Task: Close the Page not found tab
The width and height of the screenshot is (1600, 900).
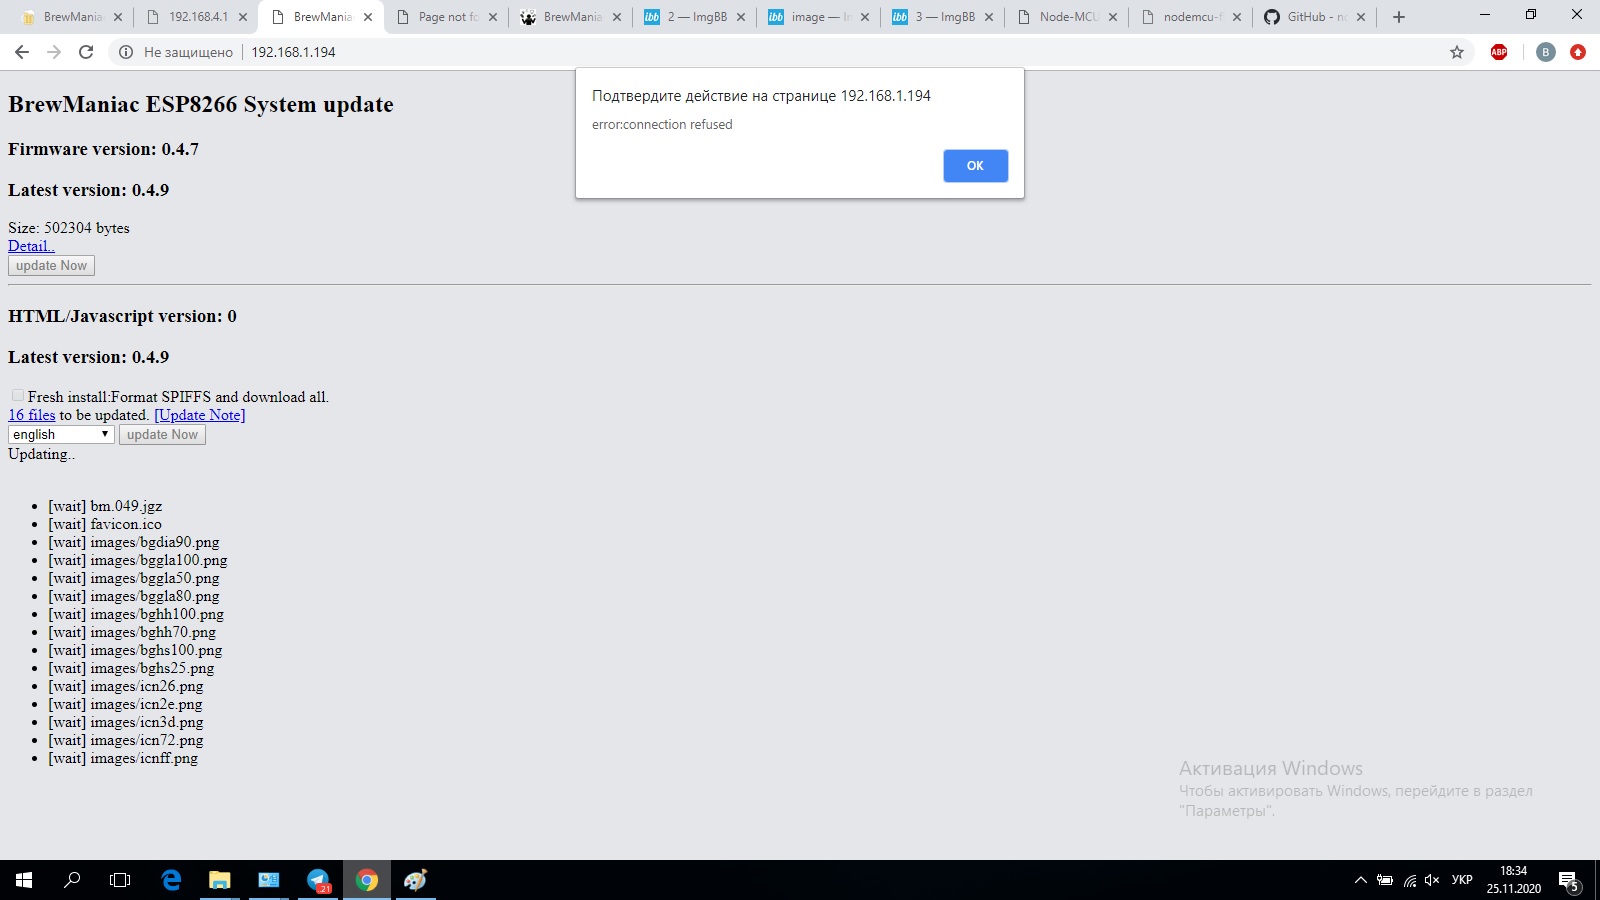Action: (493, 17)
